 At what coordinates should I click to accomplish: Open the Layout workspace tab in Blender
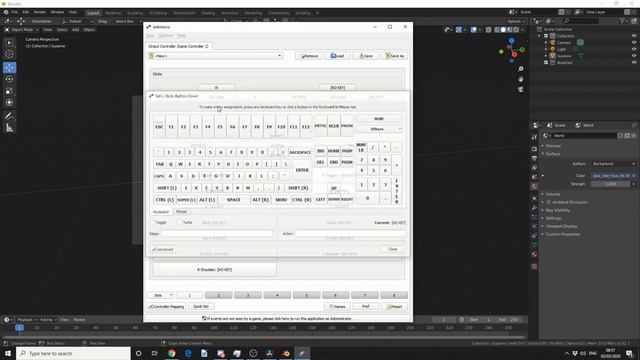[x=93, y=13]
